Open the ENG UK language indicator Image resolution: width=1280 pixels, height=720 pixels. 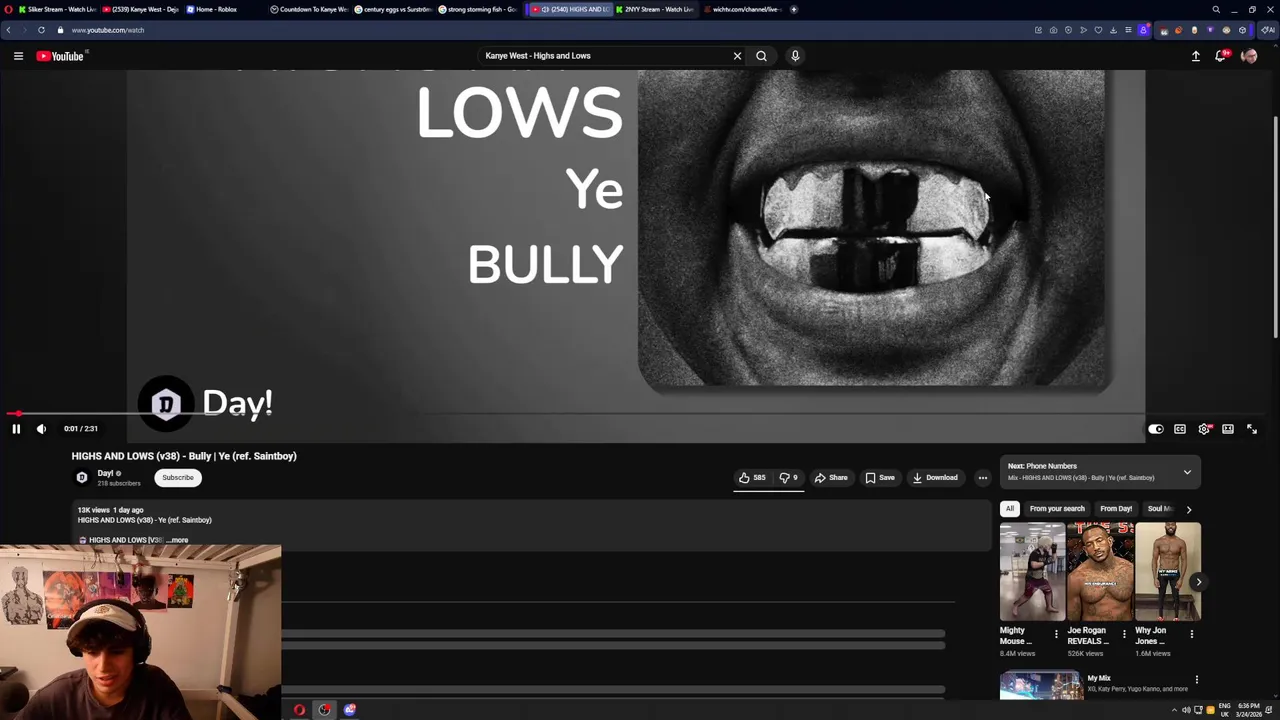pos(1224,710)
